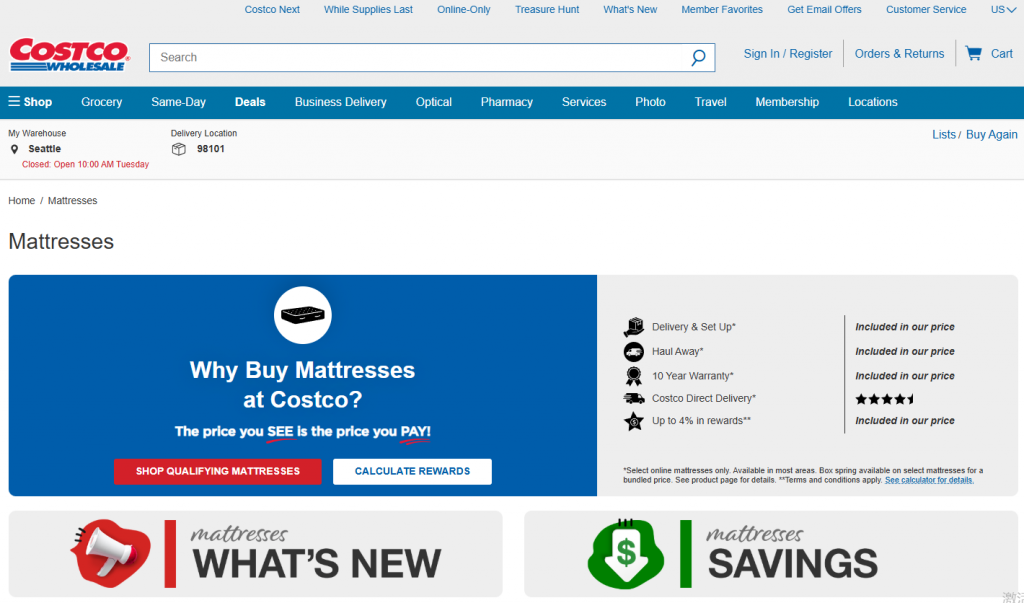Open the Optical section
Viewport: 1024px width, 603px height.
(434, 102)
